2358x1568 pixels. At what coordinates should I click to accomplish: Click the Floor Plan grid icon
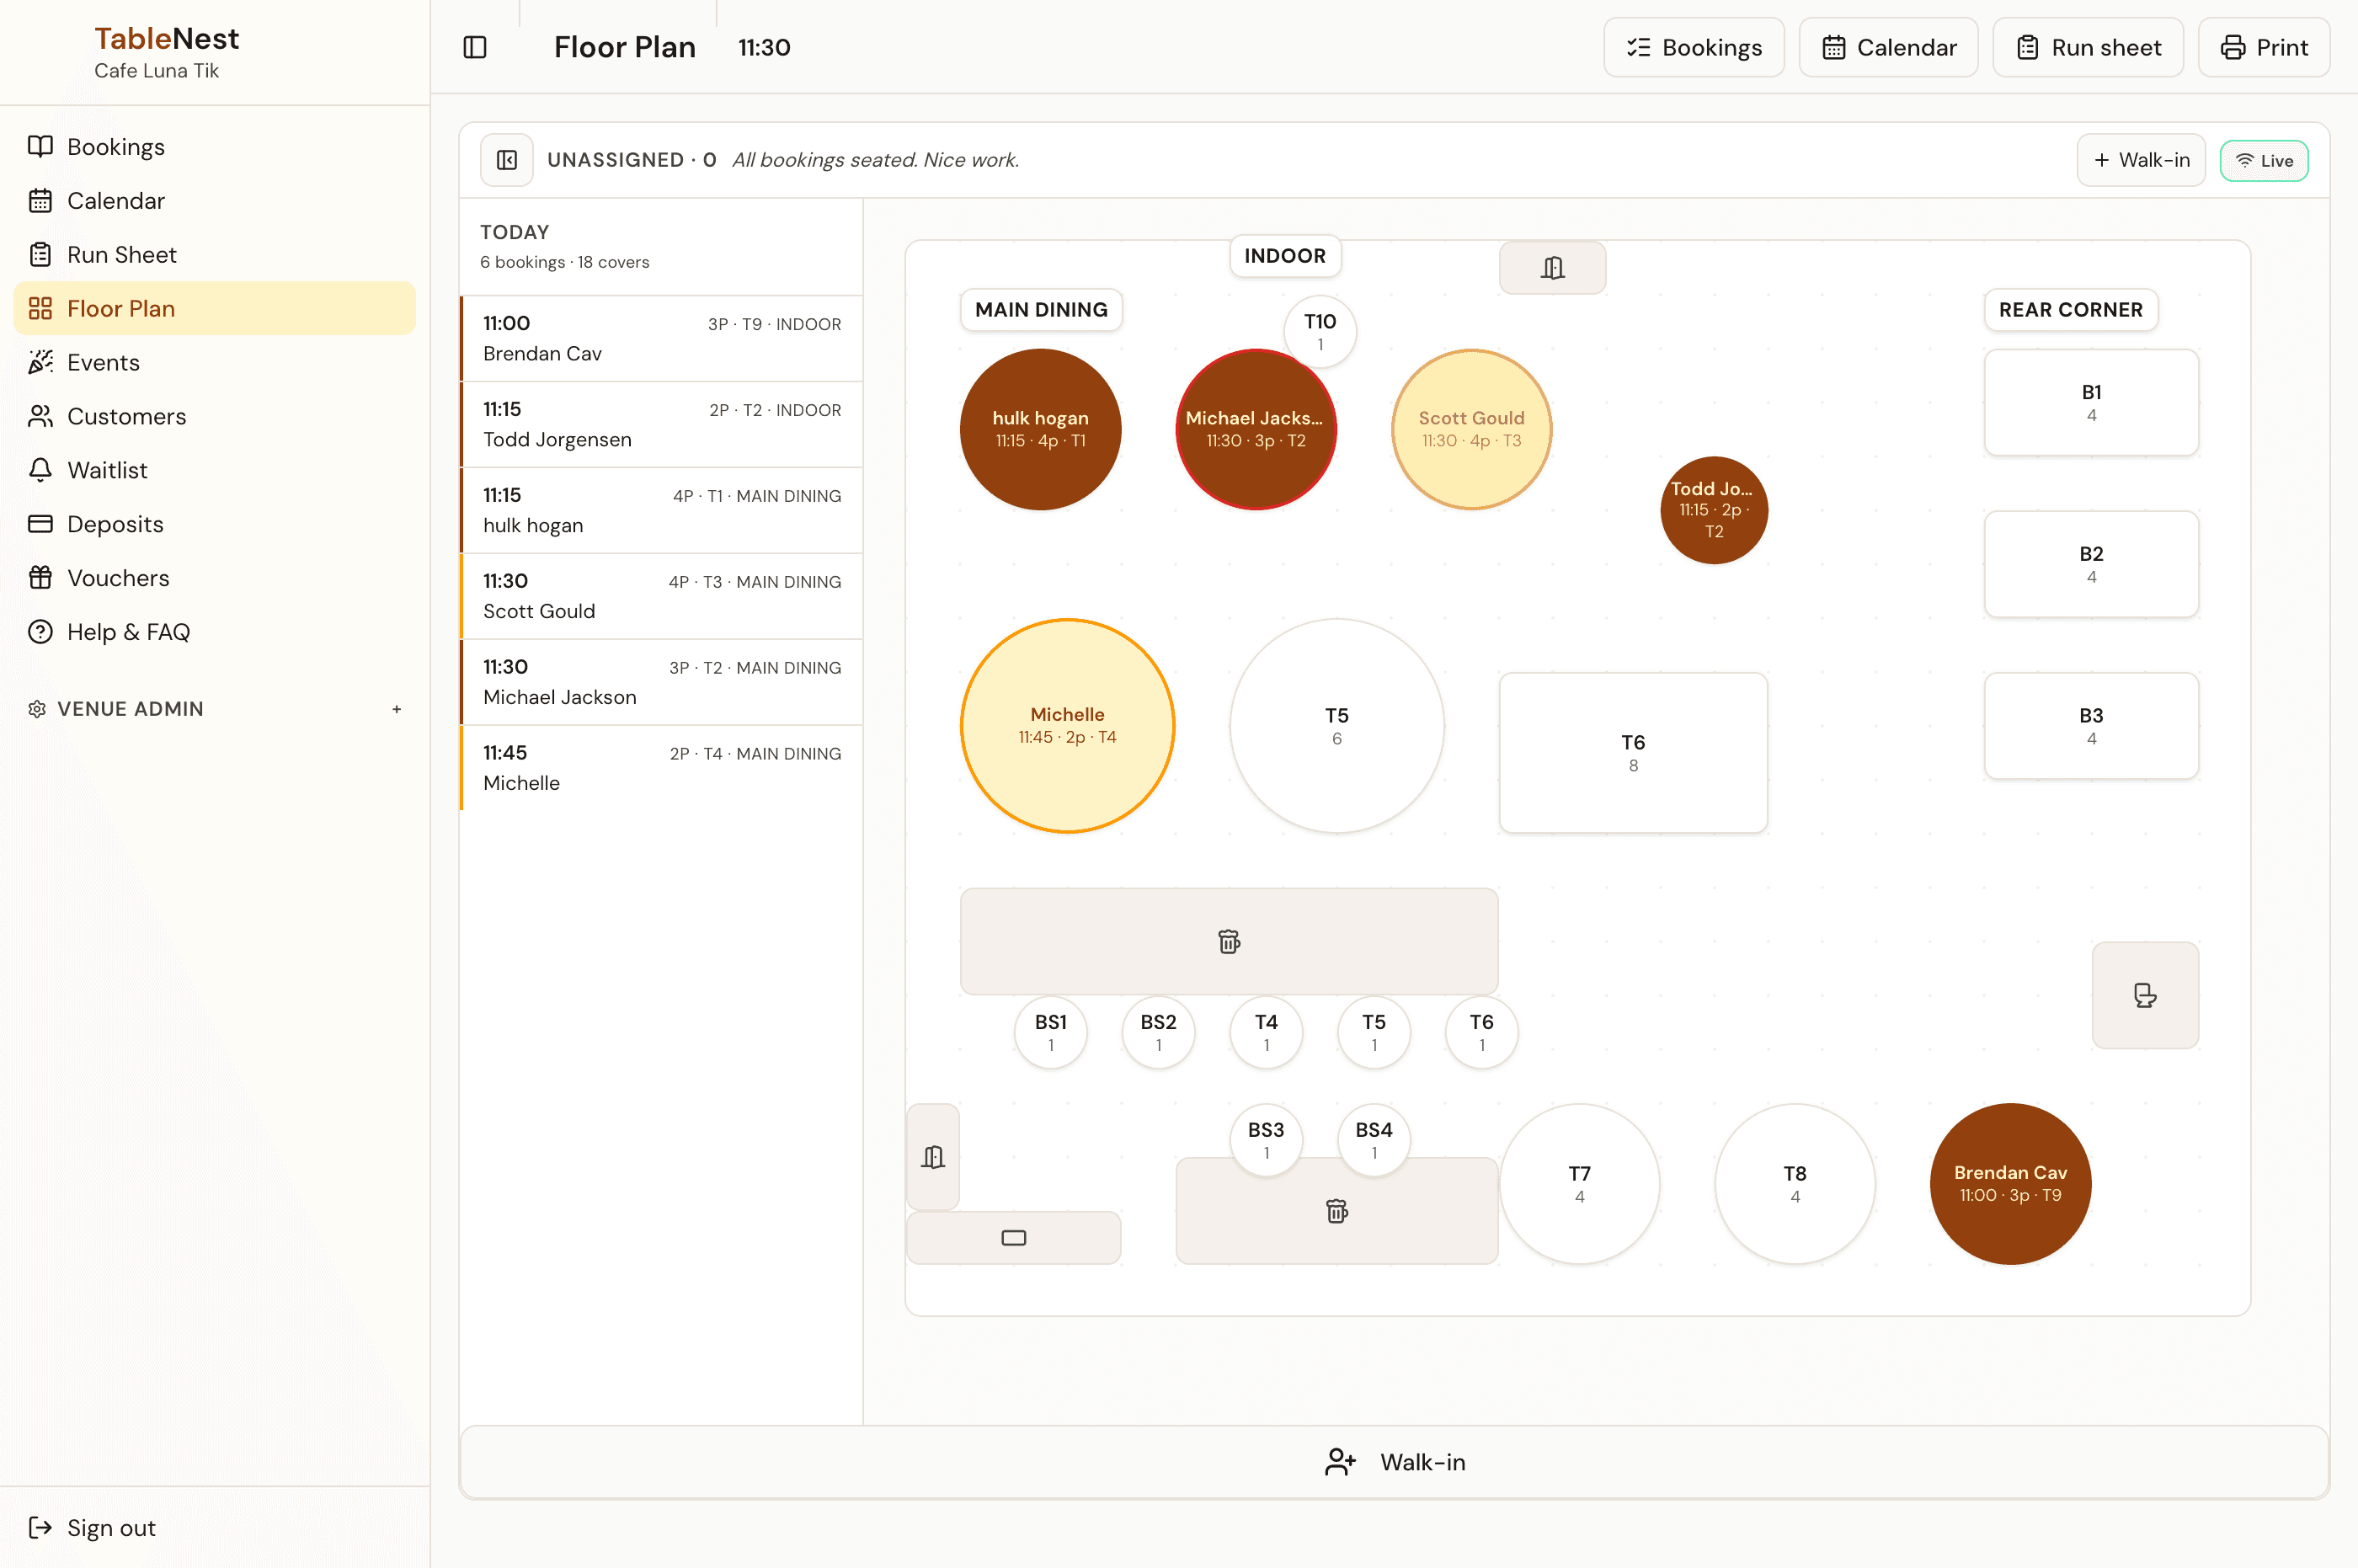pos(40,309)
